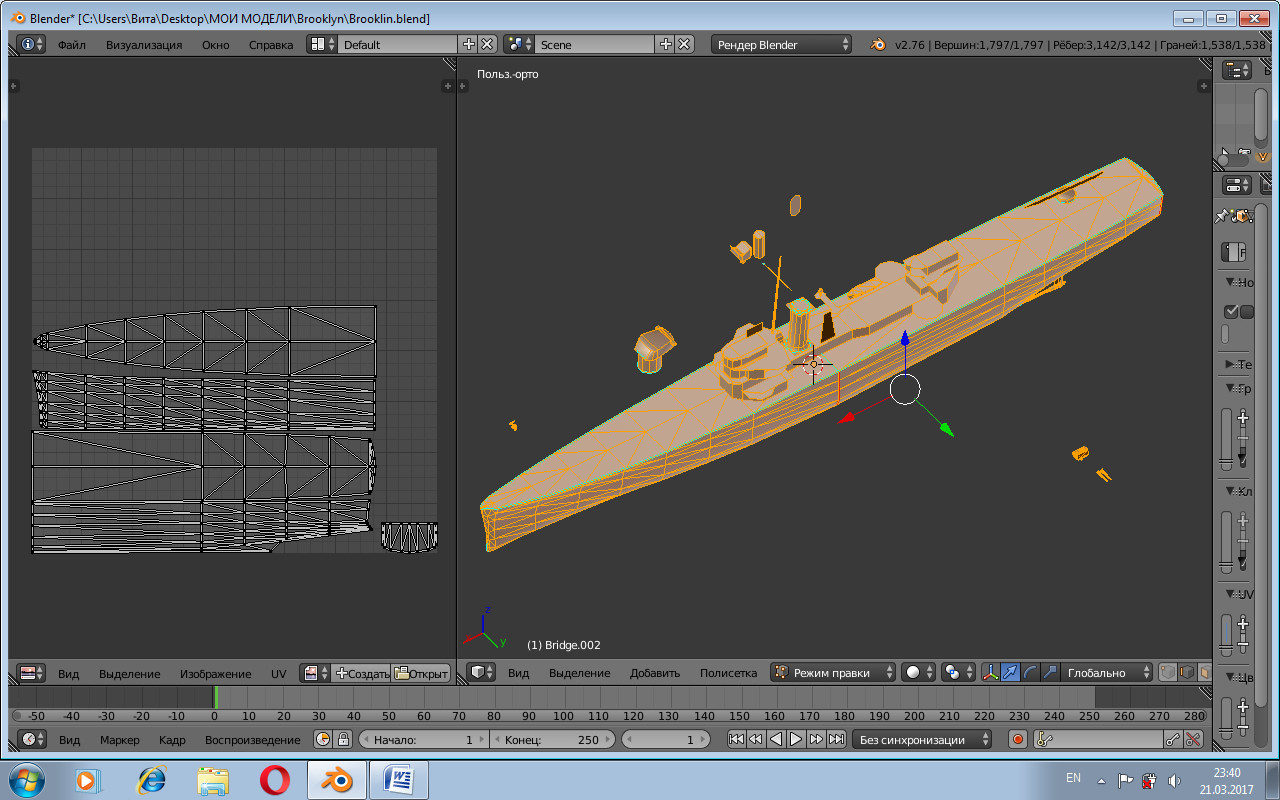Delete the Default screen layout
Image resolution: width=1280 pixels, height=800 pixels.
487,44
